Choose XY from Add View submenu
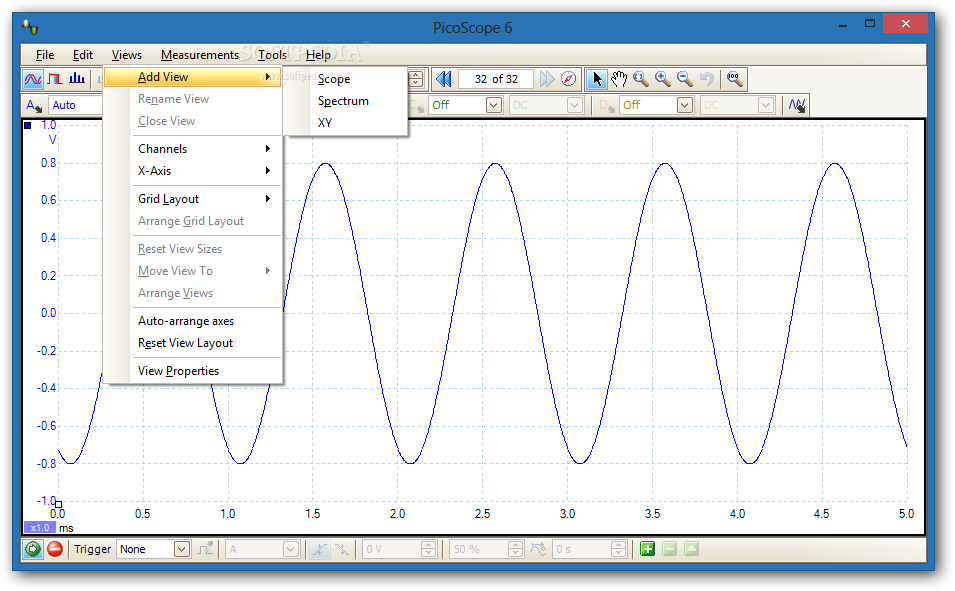The image size is (955, 591). coord(346,123)
